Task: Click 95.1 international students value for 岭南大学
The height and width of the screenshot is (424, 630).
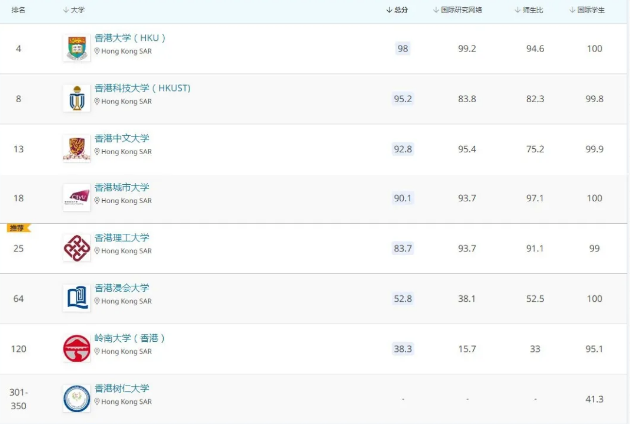Action: click(x=594, y=349)
